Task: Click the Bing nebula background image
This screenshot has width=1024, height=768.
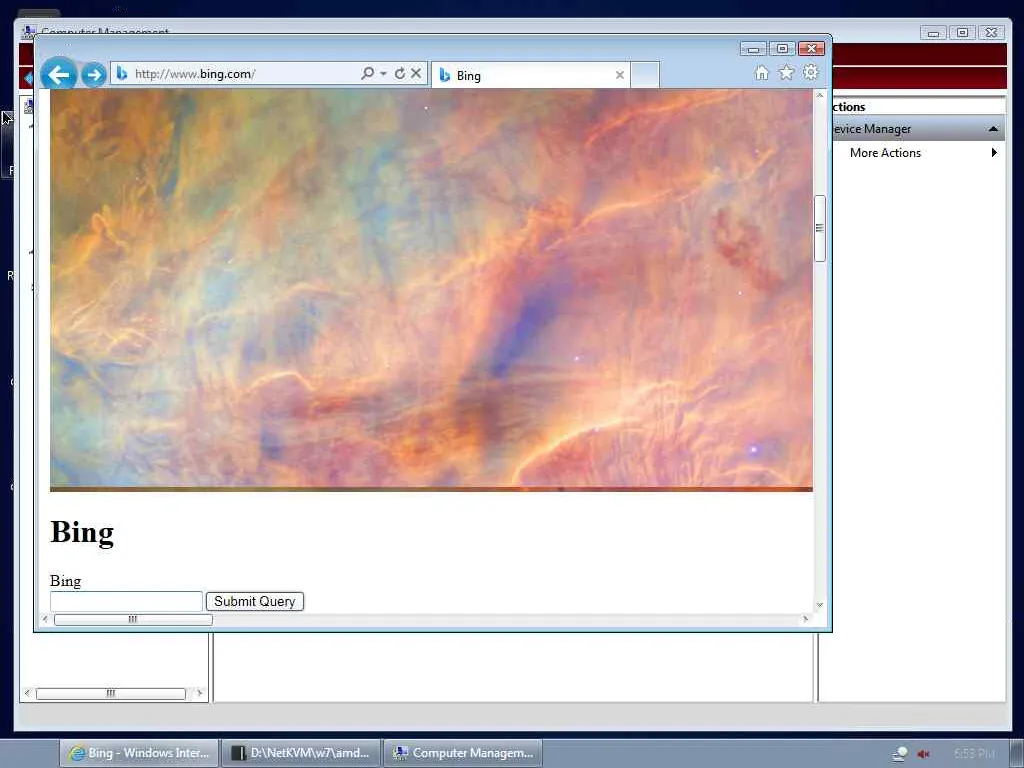Action: [x=431, y=290]
